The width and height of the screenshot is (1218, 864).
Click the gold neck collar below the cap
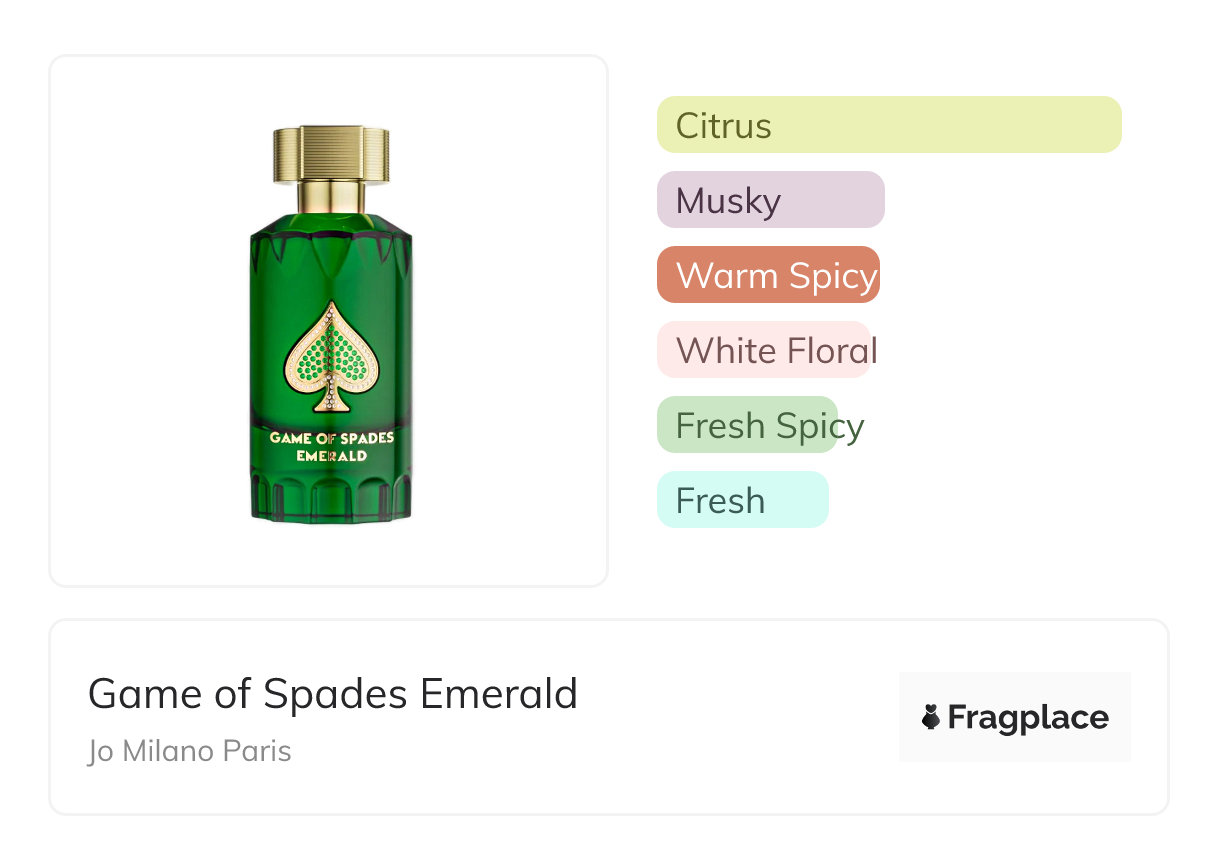coord(330,197)
